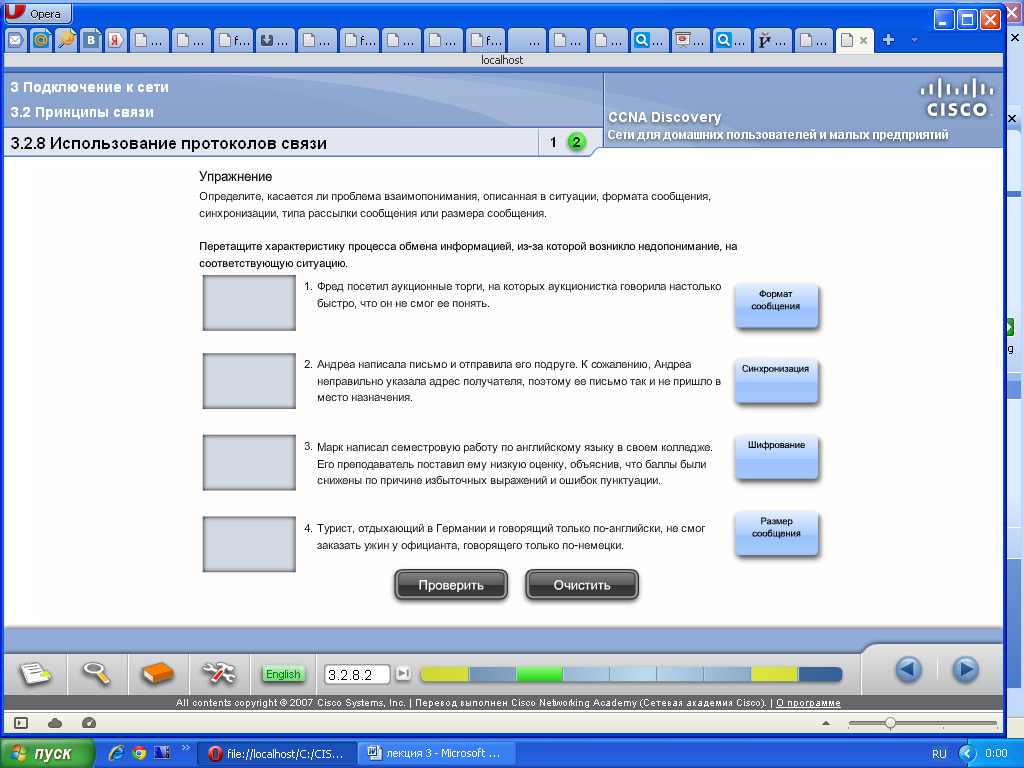Close the active browser tab

point(863,40)
